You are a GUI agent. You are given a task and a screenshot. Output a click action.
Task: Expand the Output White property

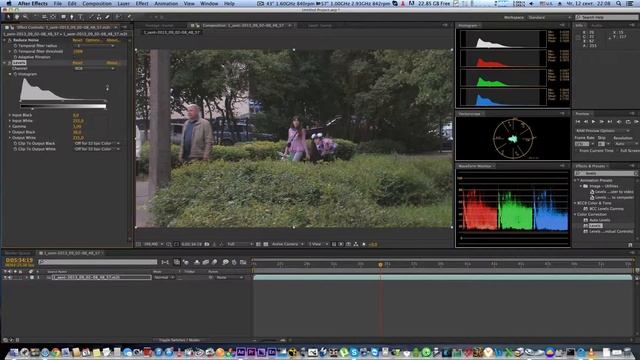point(10,138)
